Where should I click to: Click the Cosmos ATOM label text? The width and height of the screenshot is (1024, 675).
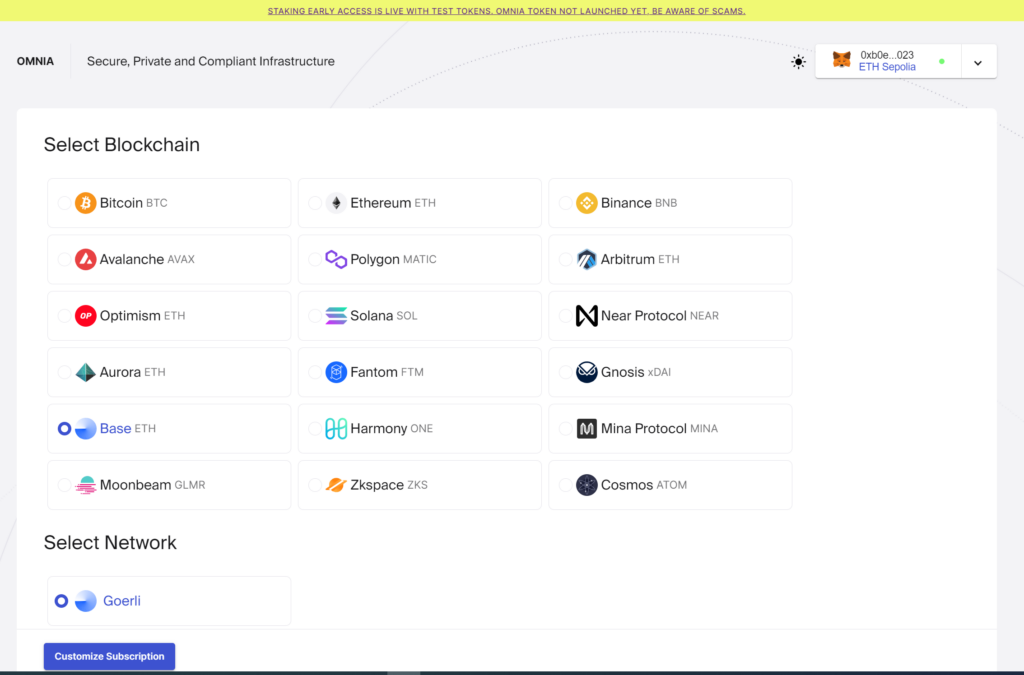pyautogui.click(x=643, y=485)
